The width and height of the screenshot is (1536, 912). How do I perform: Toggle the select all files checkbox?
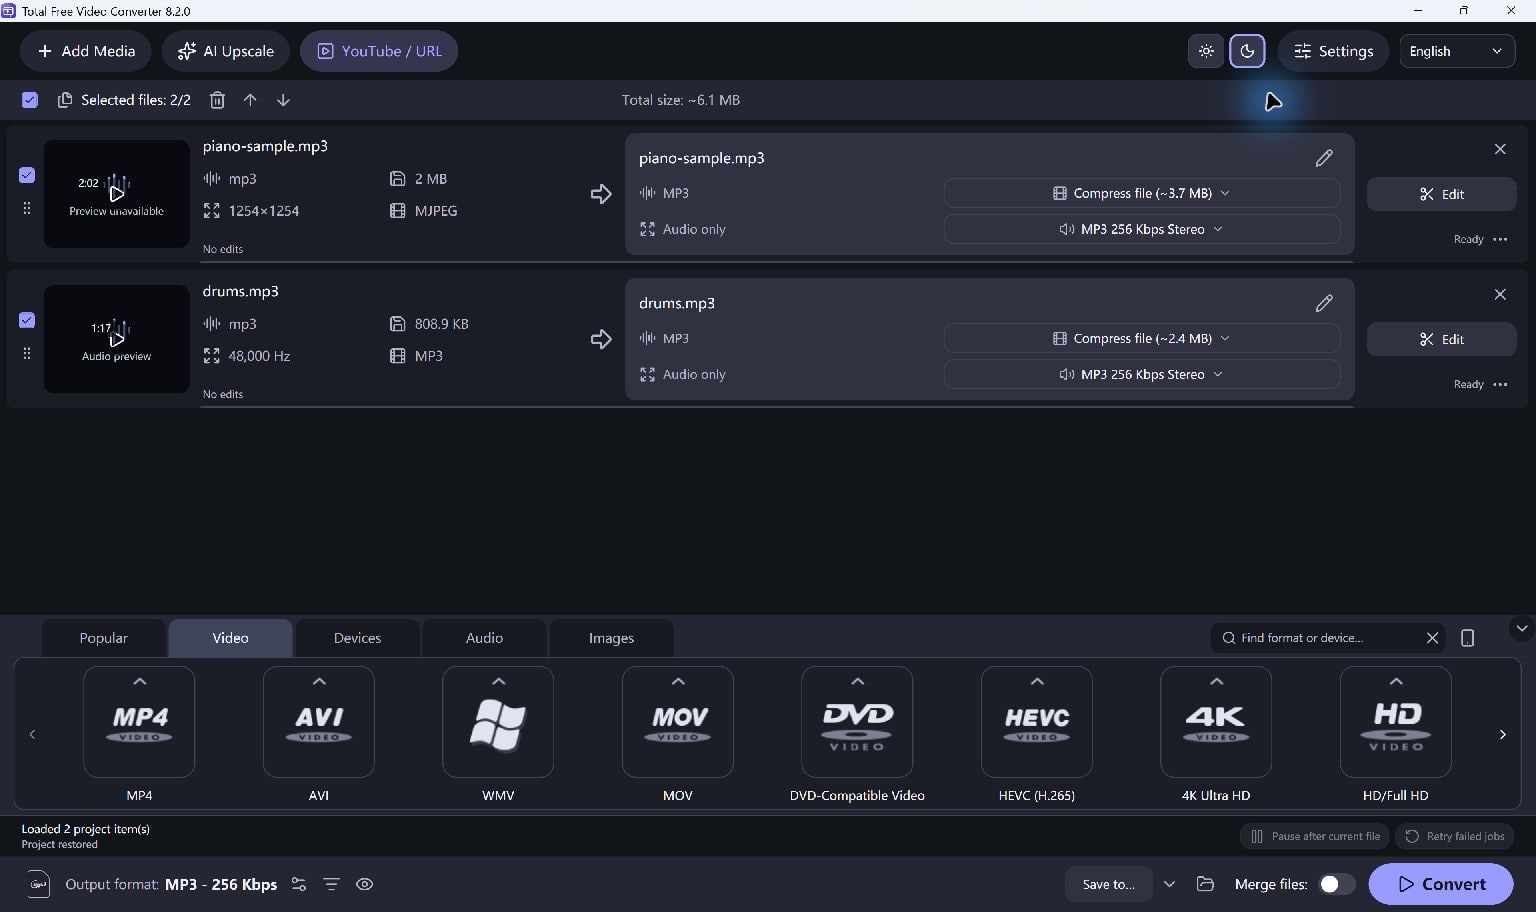(30, 100)
